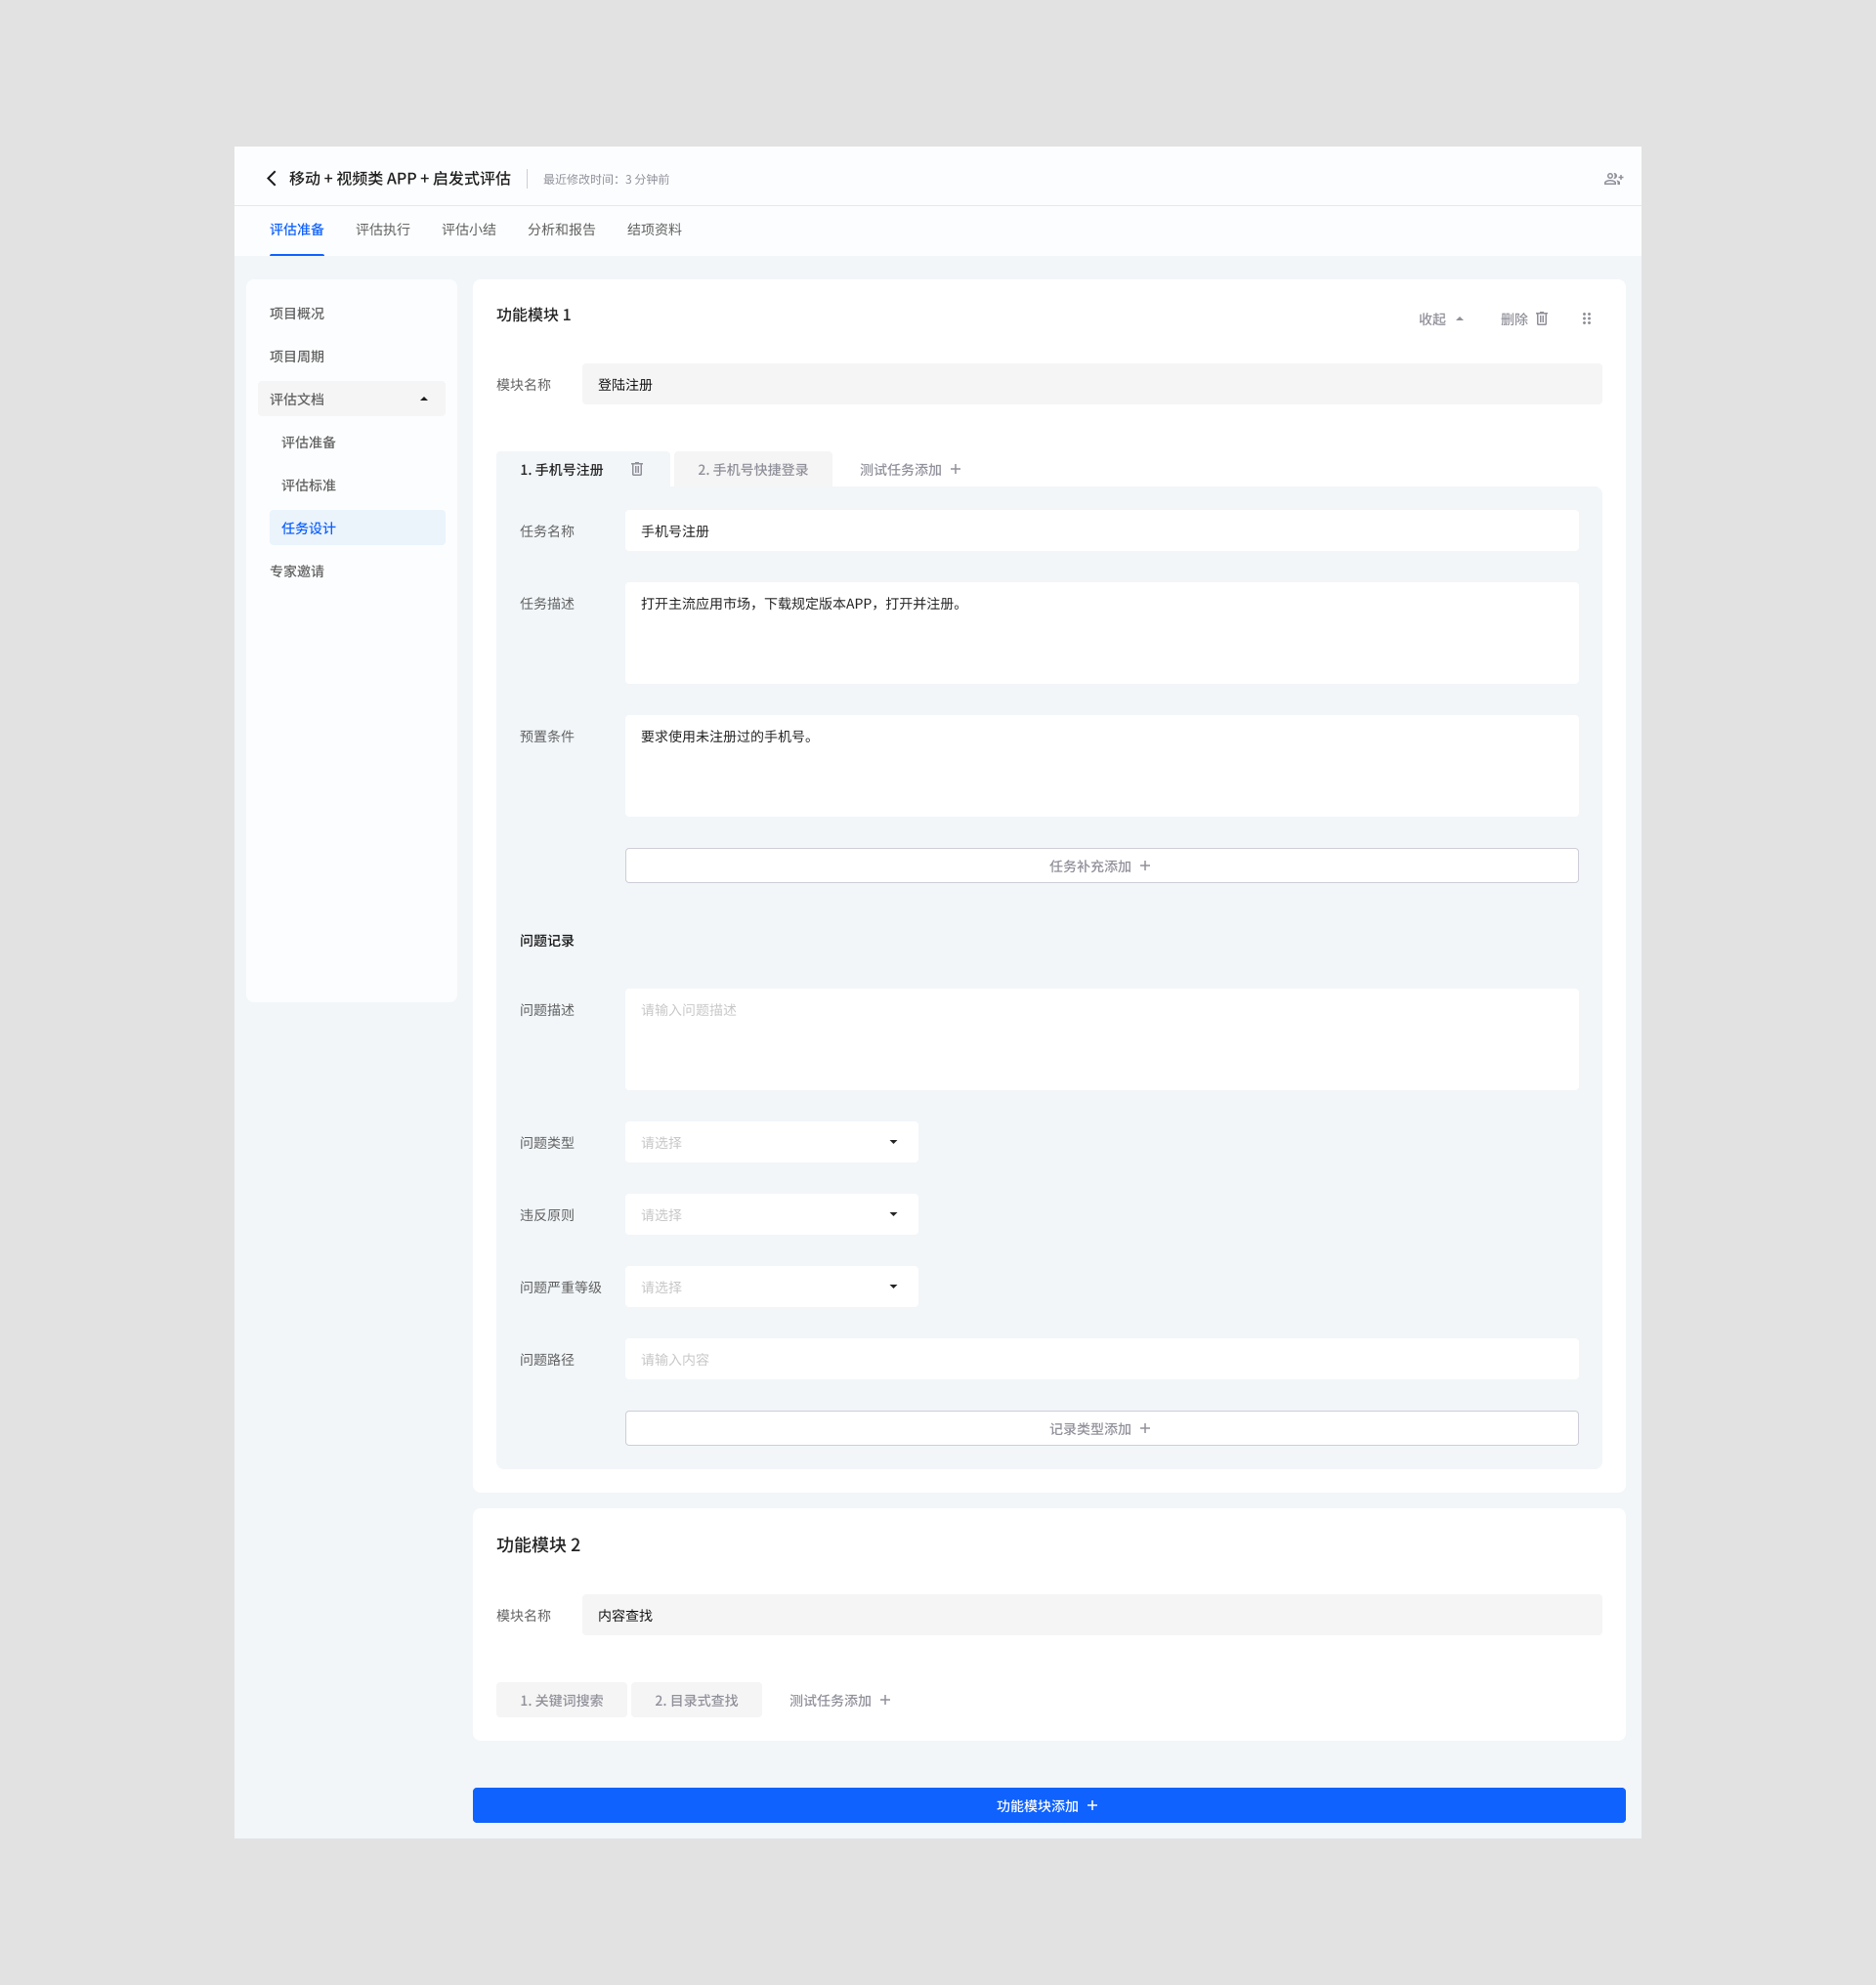Image resolution: width=1876 pixels, height=1985 pixels.
Task: Collapse module 1 using 收起
Action: pos(1440,319)
